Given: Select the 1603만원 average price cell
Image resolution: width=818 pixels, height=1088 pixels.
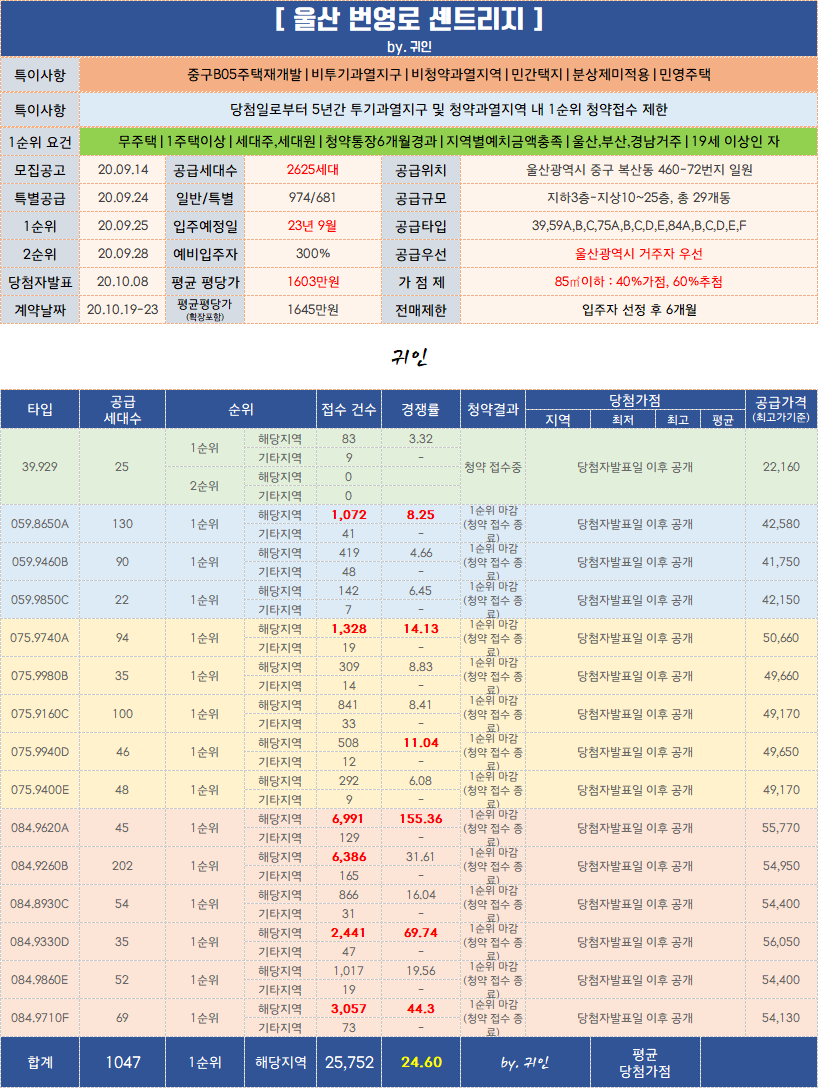Looking at the screenshot, I should [x=313, y=282].
